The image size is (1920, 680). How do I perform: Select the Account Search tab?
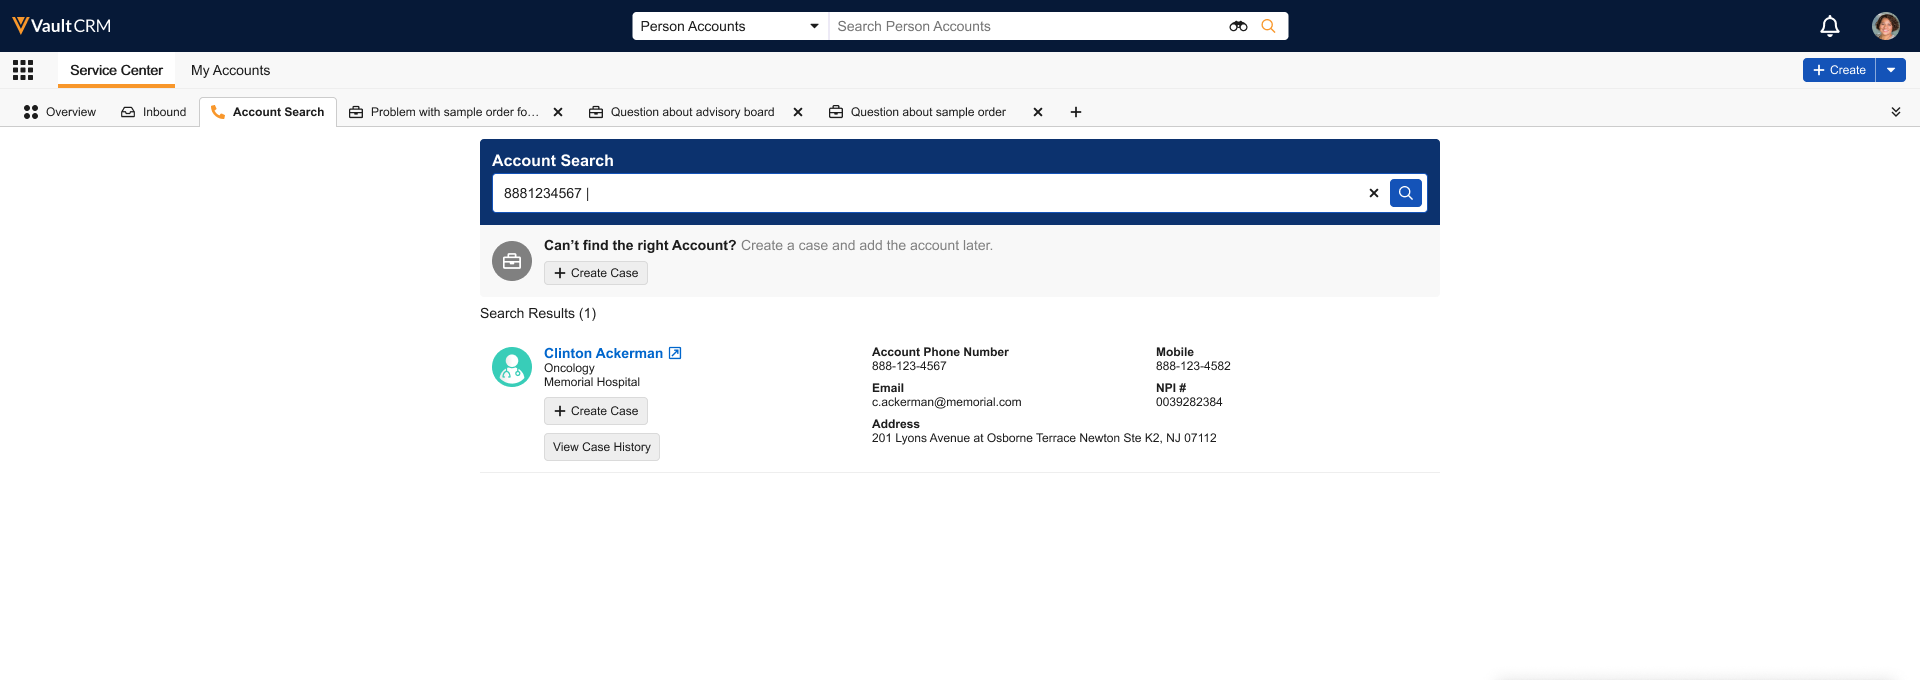[x=268, y=112]
